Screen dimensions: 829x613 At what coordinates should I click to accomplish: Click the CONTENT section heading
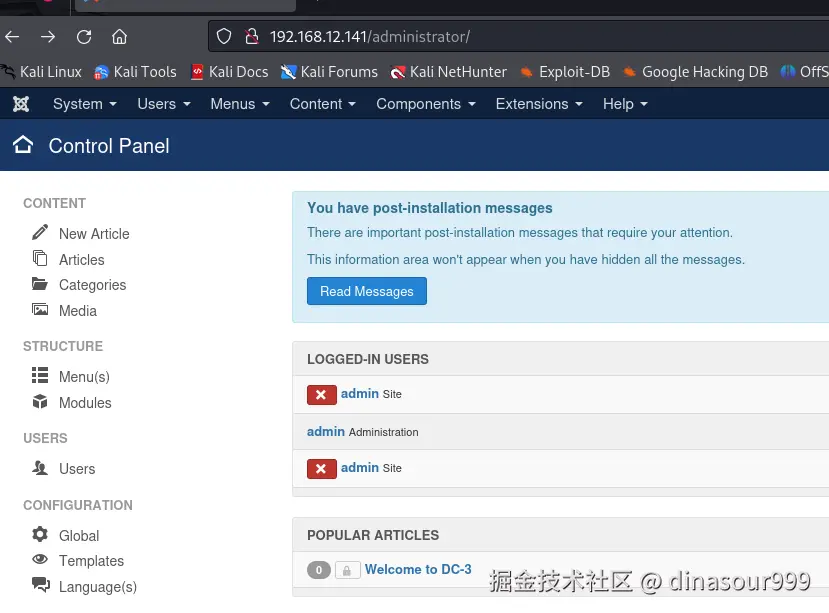(x=54, y=203)
